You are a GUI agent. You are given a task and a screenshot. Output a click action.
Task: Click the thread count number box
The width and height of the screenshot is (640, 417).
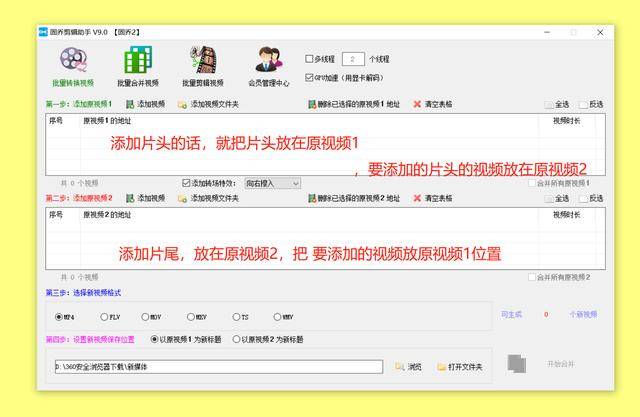[x=353, y=59]
